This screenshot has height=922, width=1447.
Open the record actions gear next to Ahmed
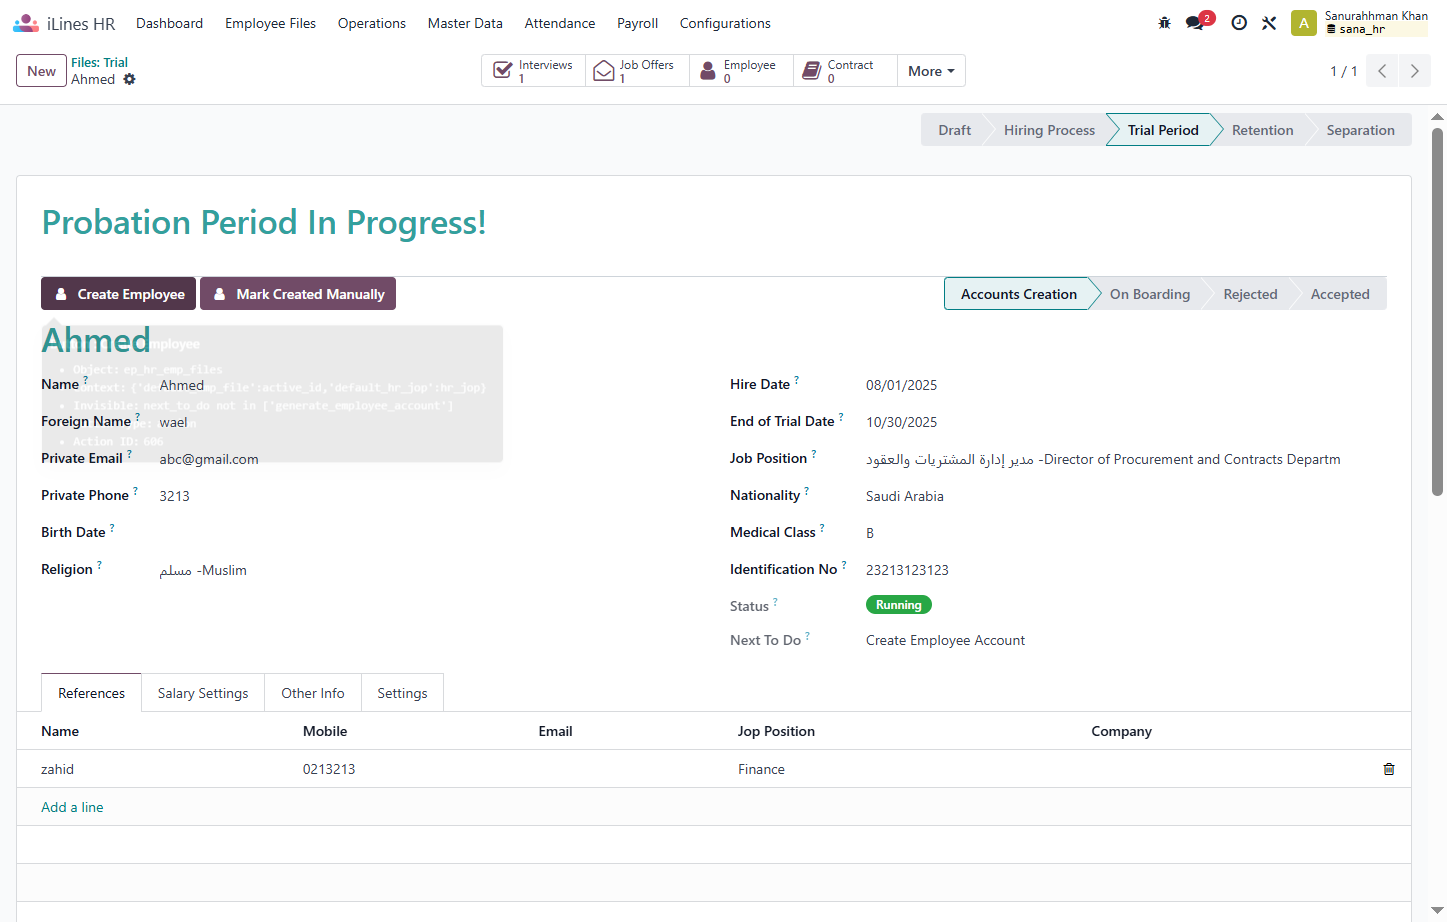click(129, 79)
